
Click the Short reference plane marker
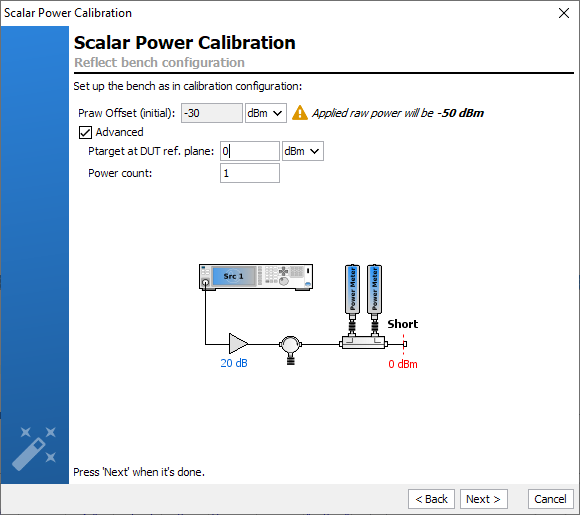tap(404, 344)
